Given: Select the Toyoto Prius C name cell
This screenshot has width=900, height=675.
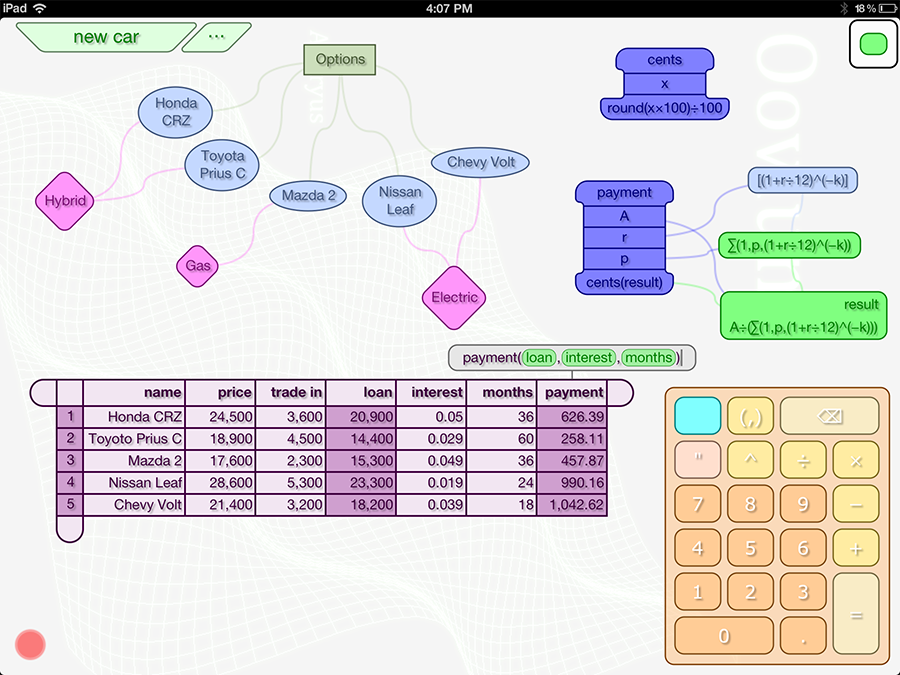Looking at the screenshot, I should [x=134, y=439].
